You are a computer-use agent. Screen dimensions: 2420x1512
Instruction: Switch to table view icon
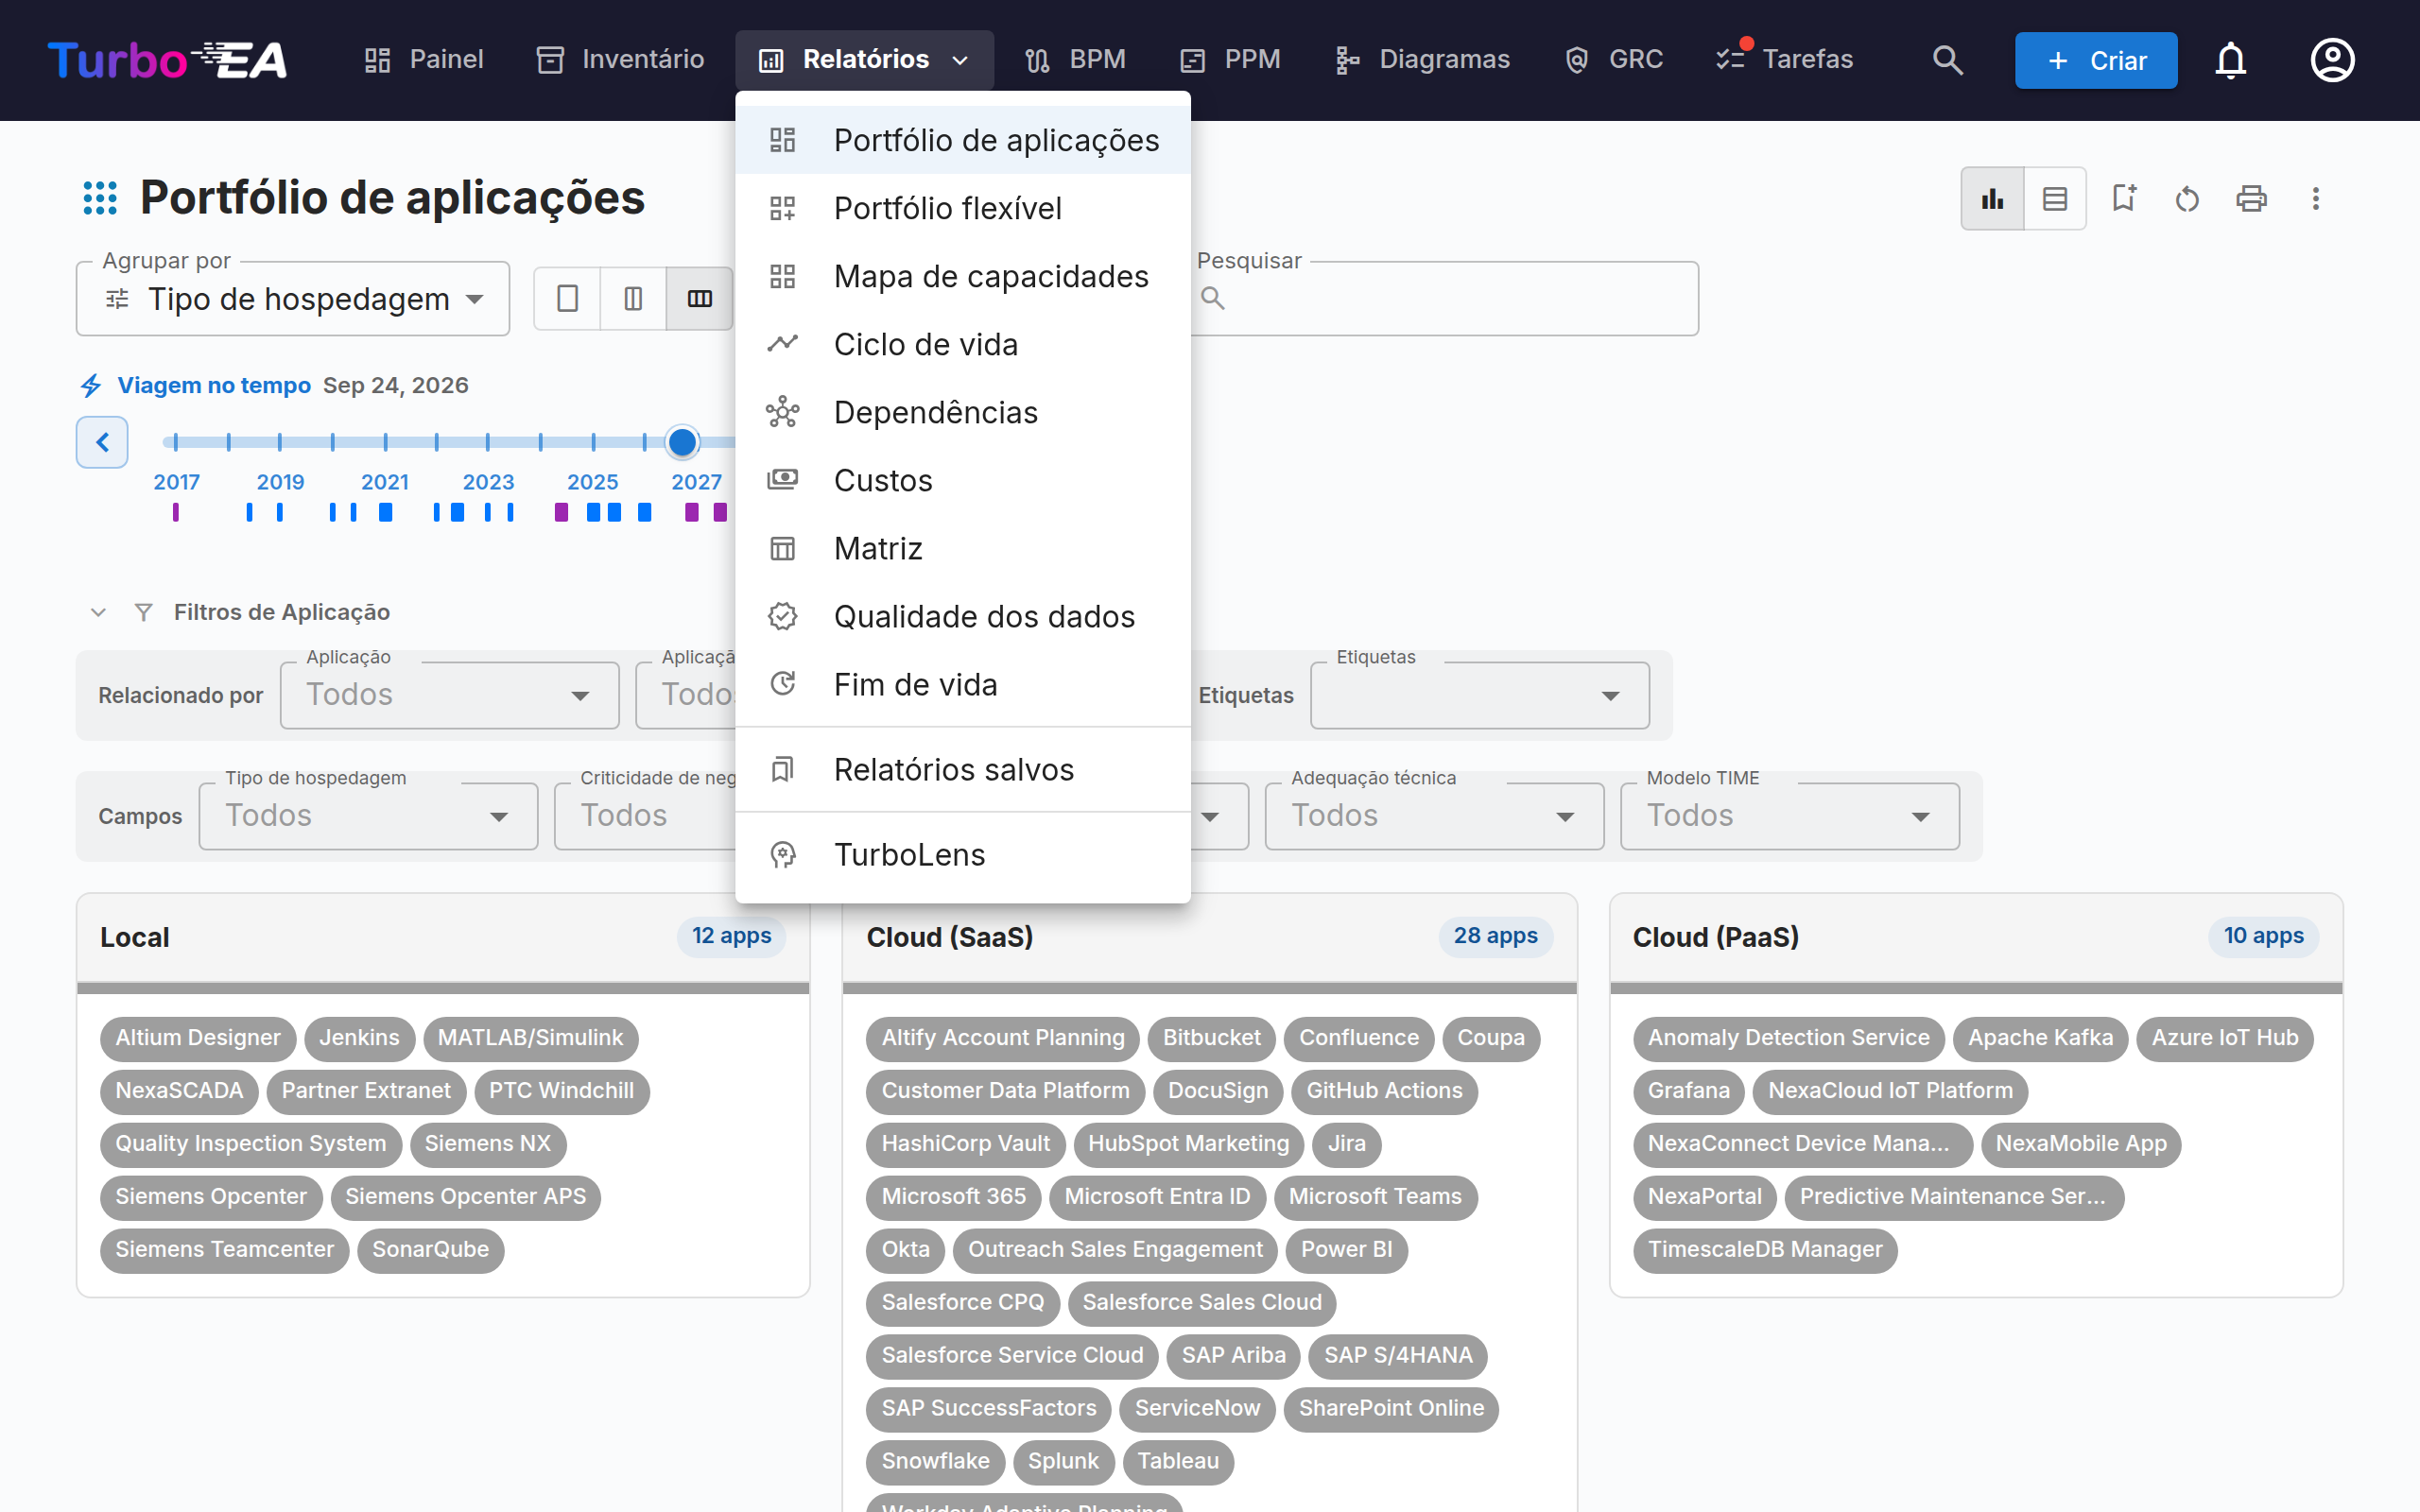2055,199
